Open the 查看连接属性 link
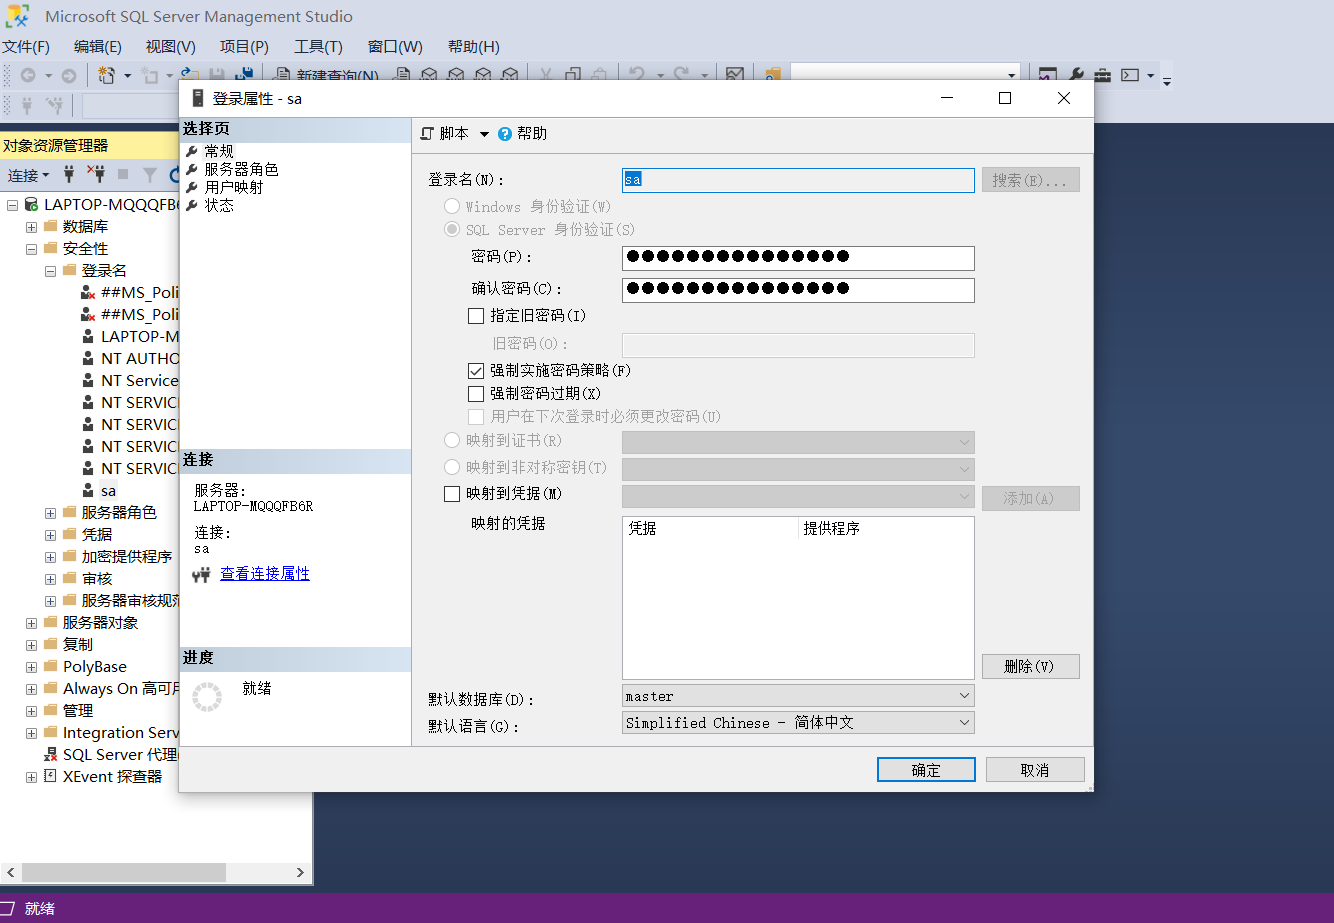The image size is (1334, 923). click(265, 573)
